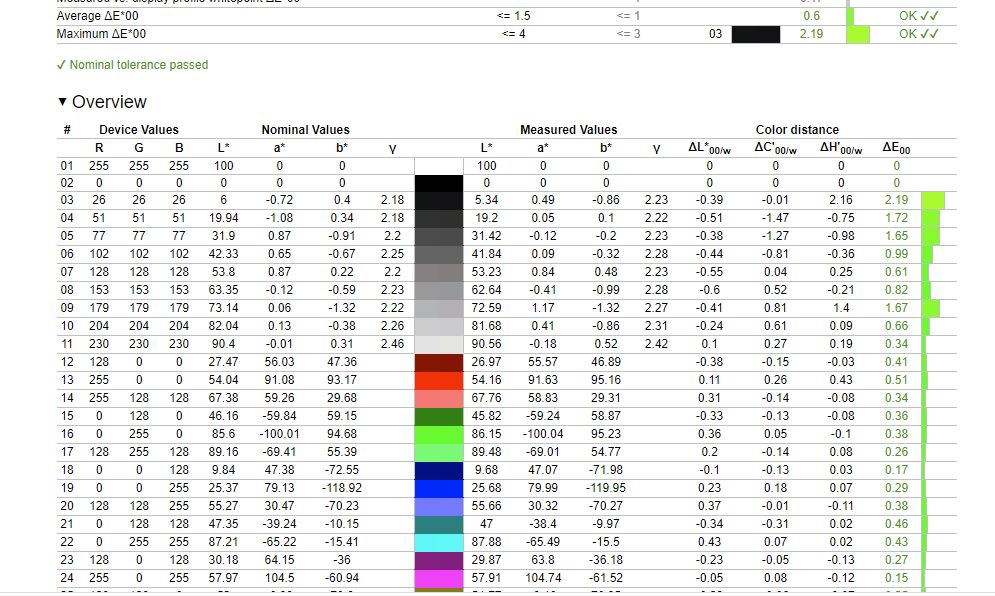This screenshot has width=995, height=596.
Task: Click the OK checkmarks in Maximum ΔE*00 row
Action: pyautogui.click(x=918, y=34)
